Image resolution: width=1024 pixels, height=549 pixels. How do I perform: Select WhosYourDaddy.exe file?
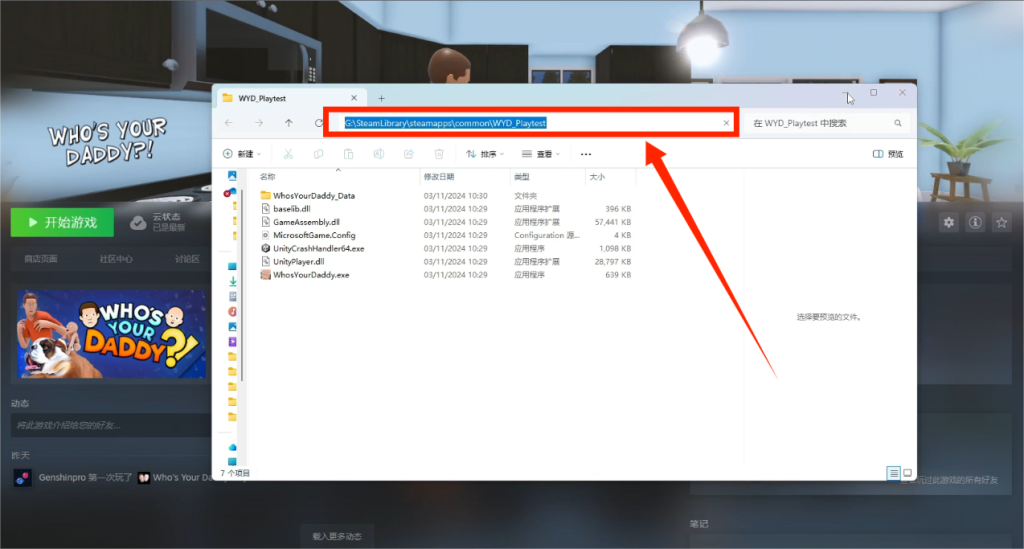pos(311,275)
